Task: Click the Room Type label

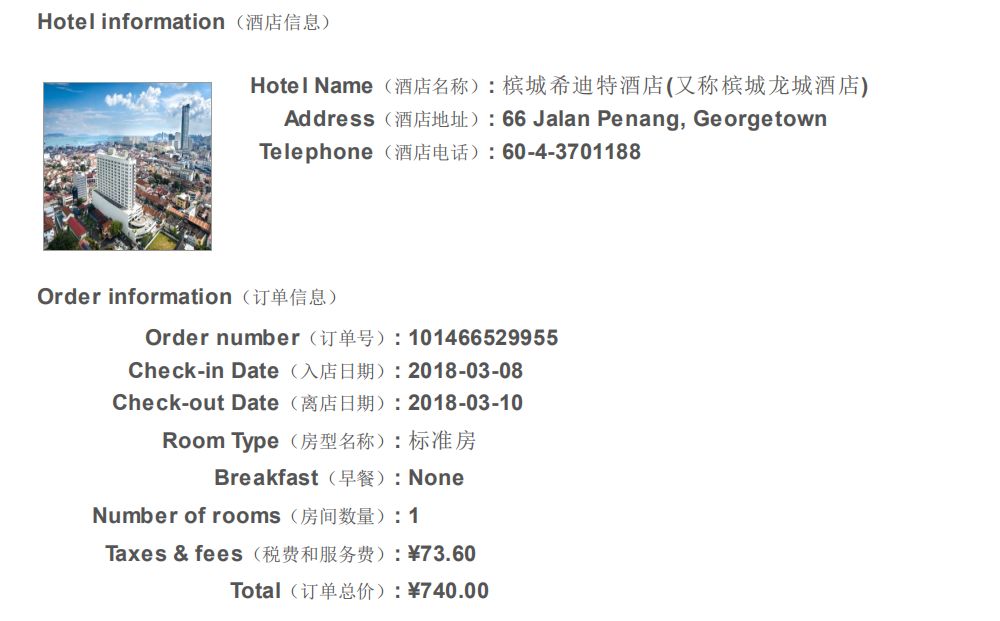Action: [x=220, y=441]
